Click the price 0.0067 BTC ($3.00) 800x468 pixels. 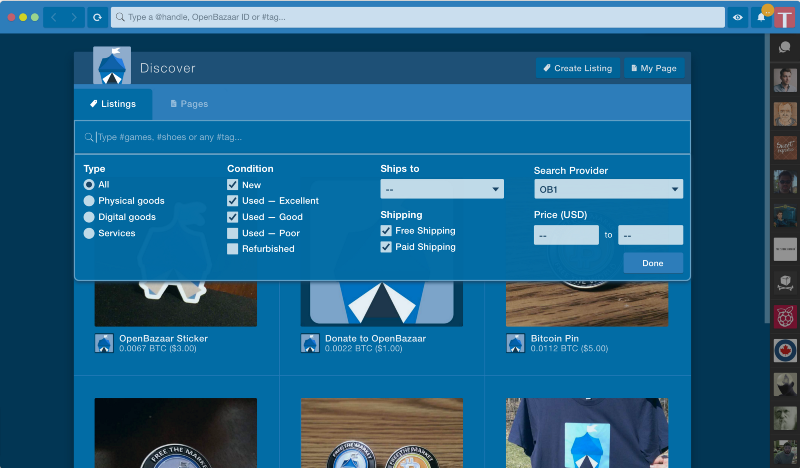[x=158, y=349]
